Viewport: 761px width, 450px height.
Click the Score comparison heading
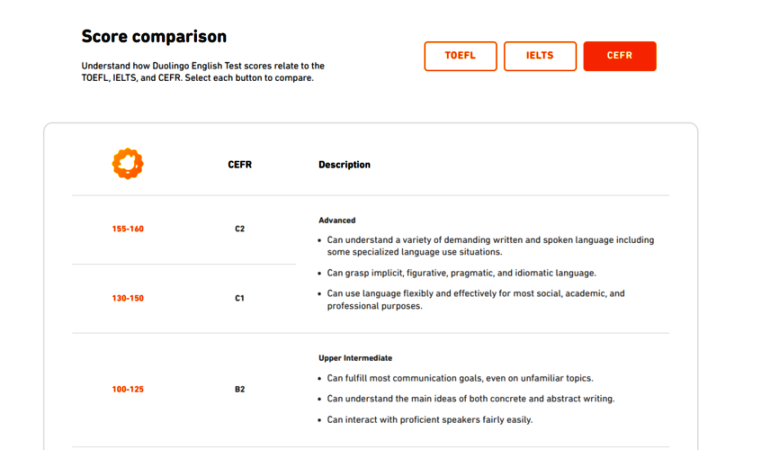[x=153, y=37]
